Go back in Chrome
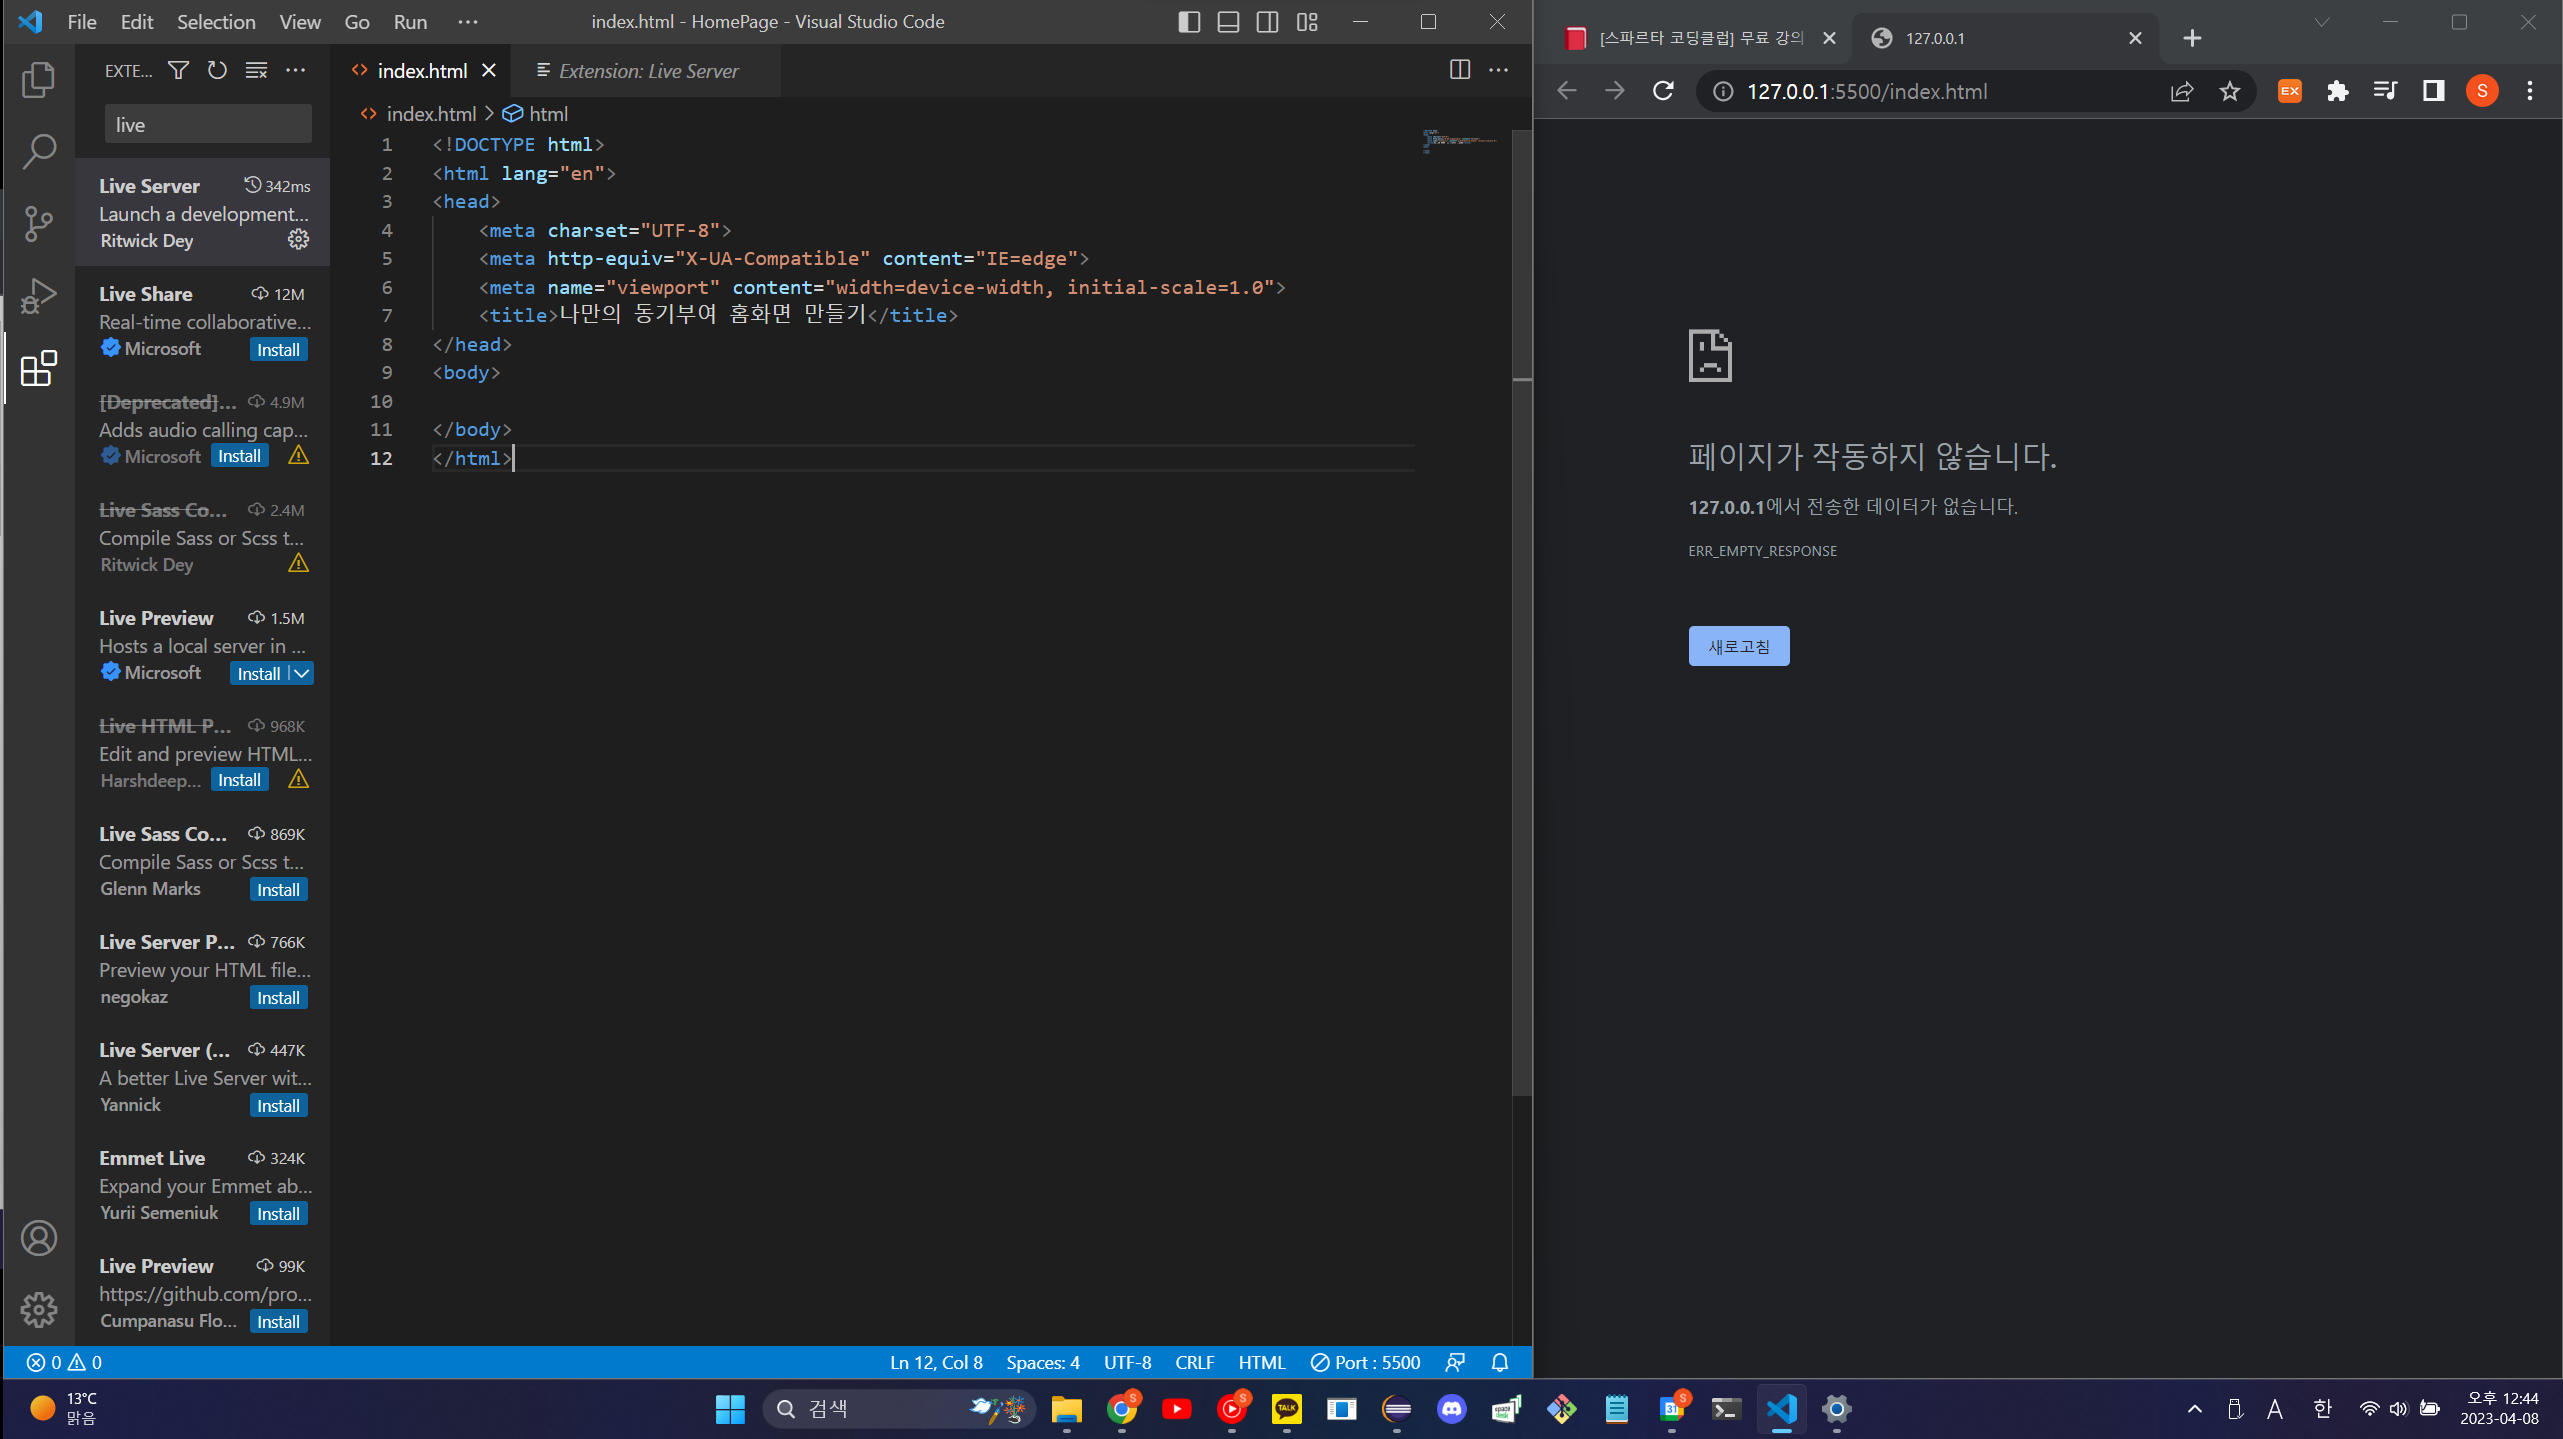The width and height of the screenshot is (2563, 1439). tap(1567, 91)
